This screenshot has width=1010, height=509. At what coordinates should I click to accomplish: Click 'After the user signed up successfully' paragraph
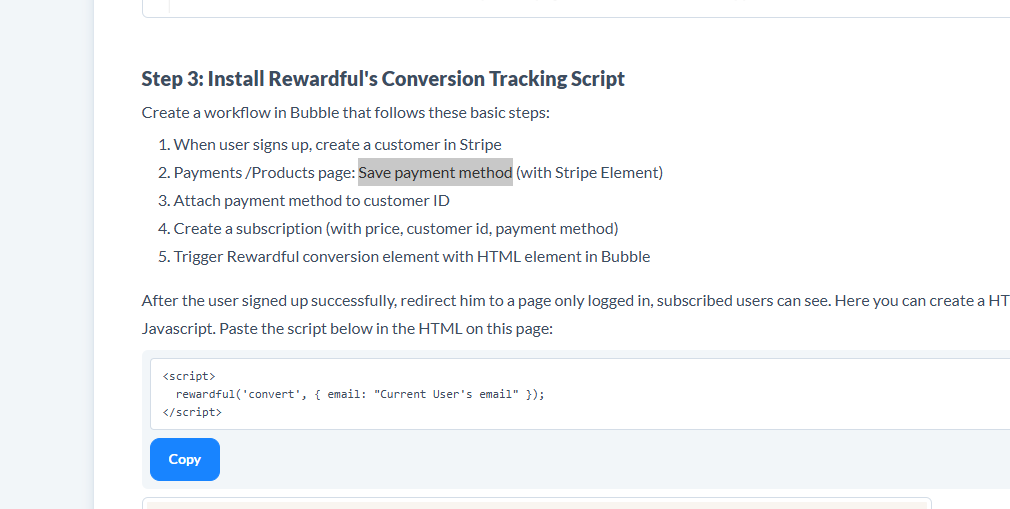500,300
